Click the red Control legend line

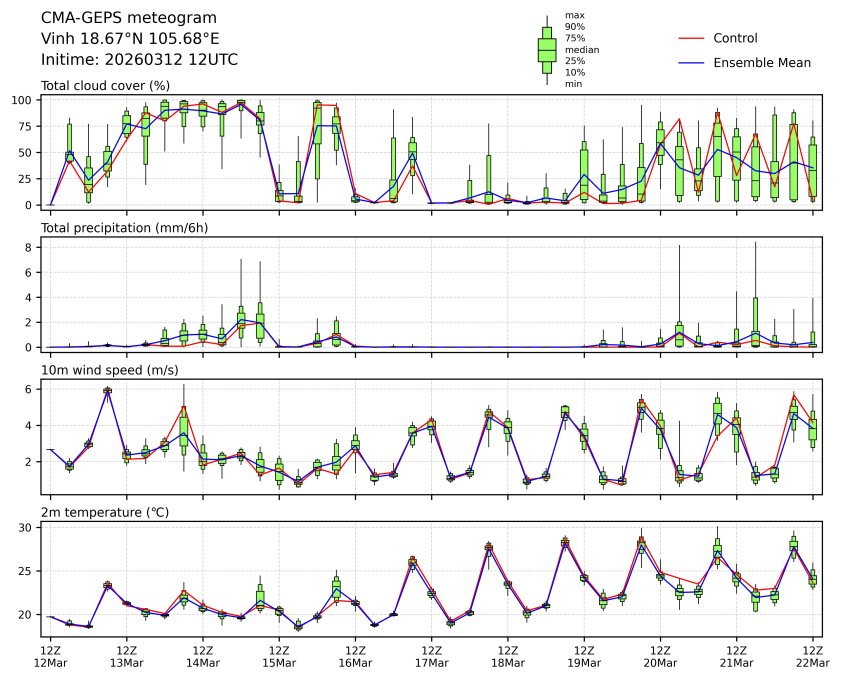point(691,39)
